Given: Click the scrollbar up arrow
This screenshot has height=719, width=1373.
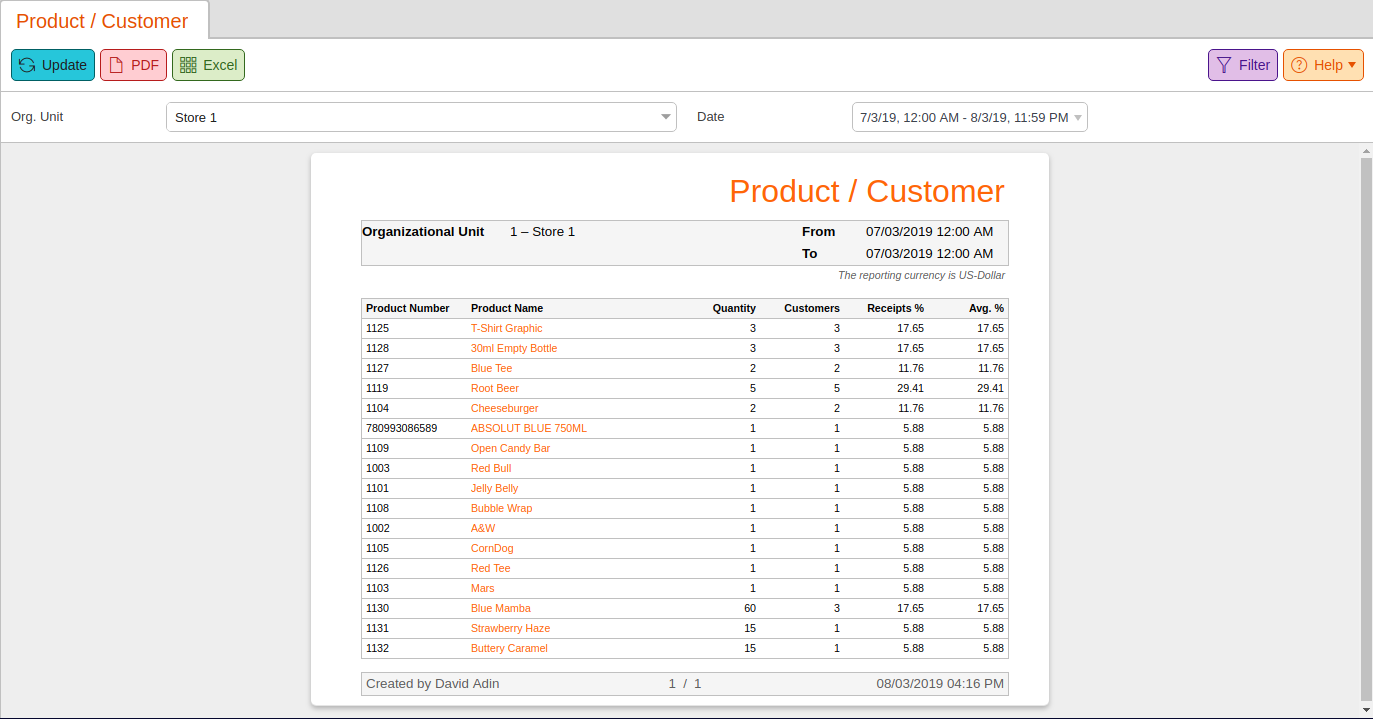Looking at the screenshot, I should pyautogui.click(x=1366, y=151).
